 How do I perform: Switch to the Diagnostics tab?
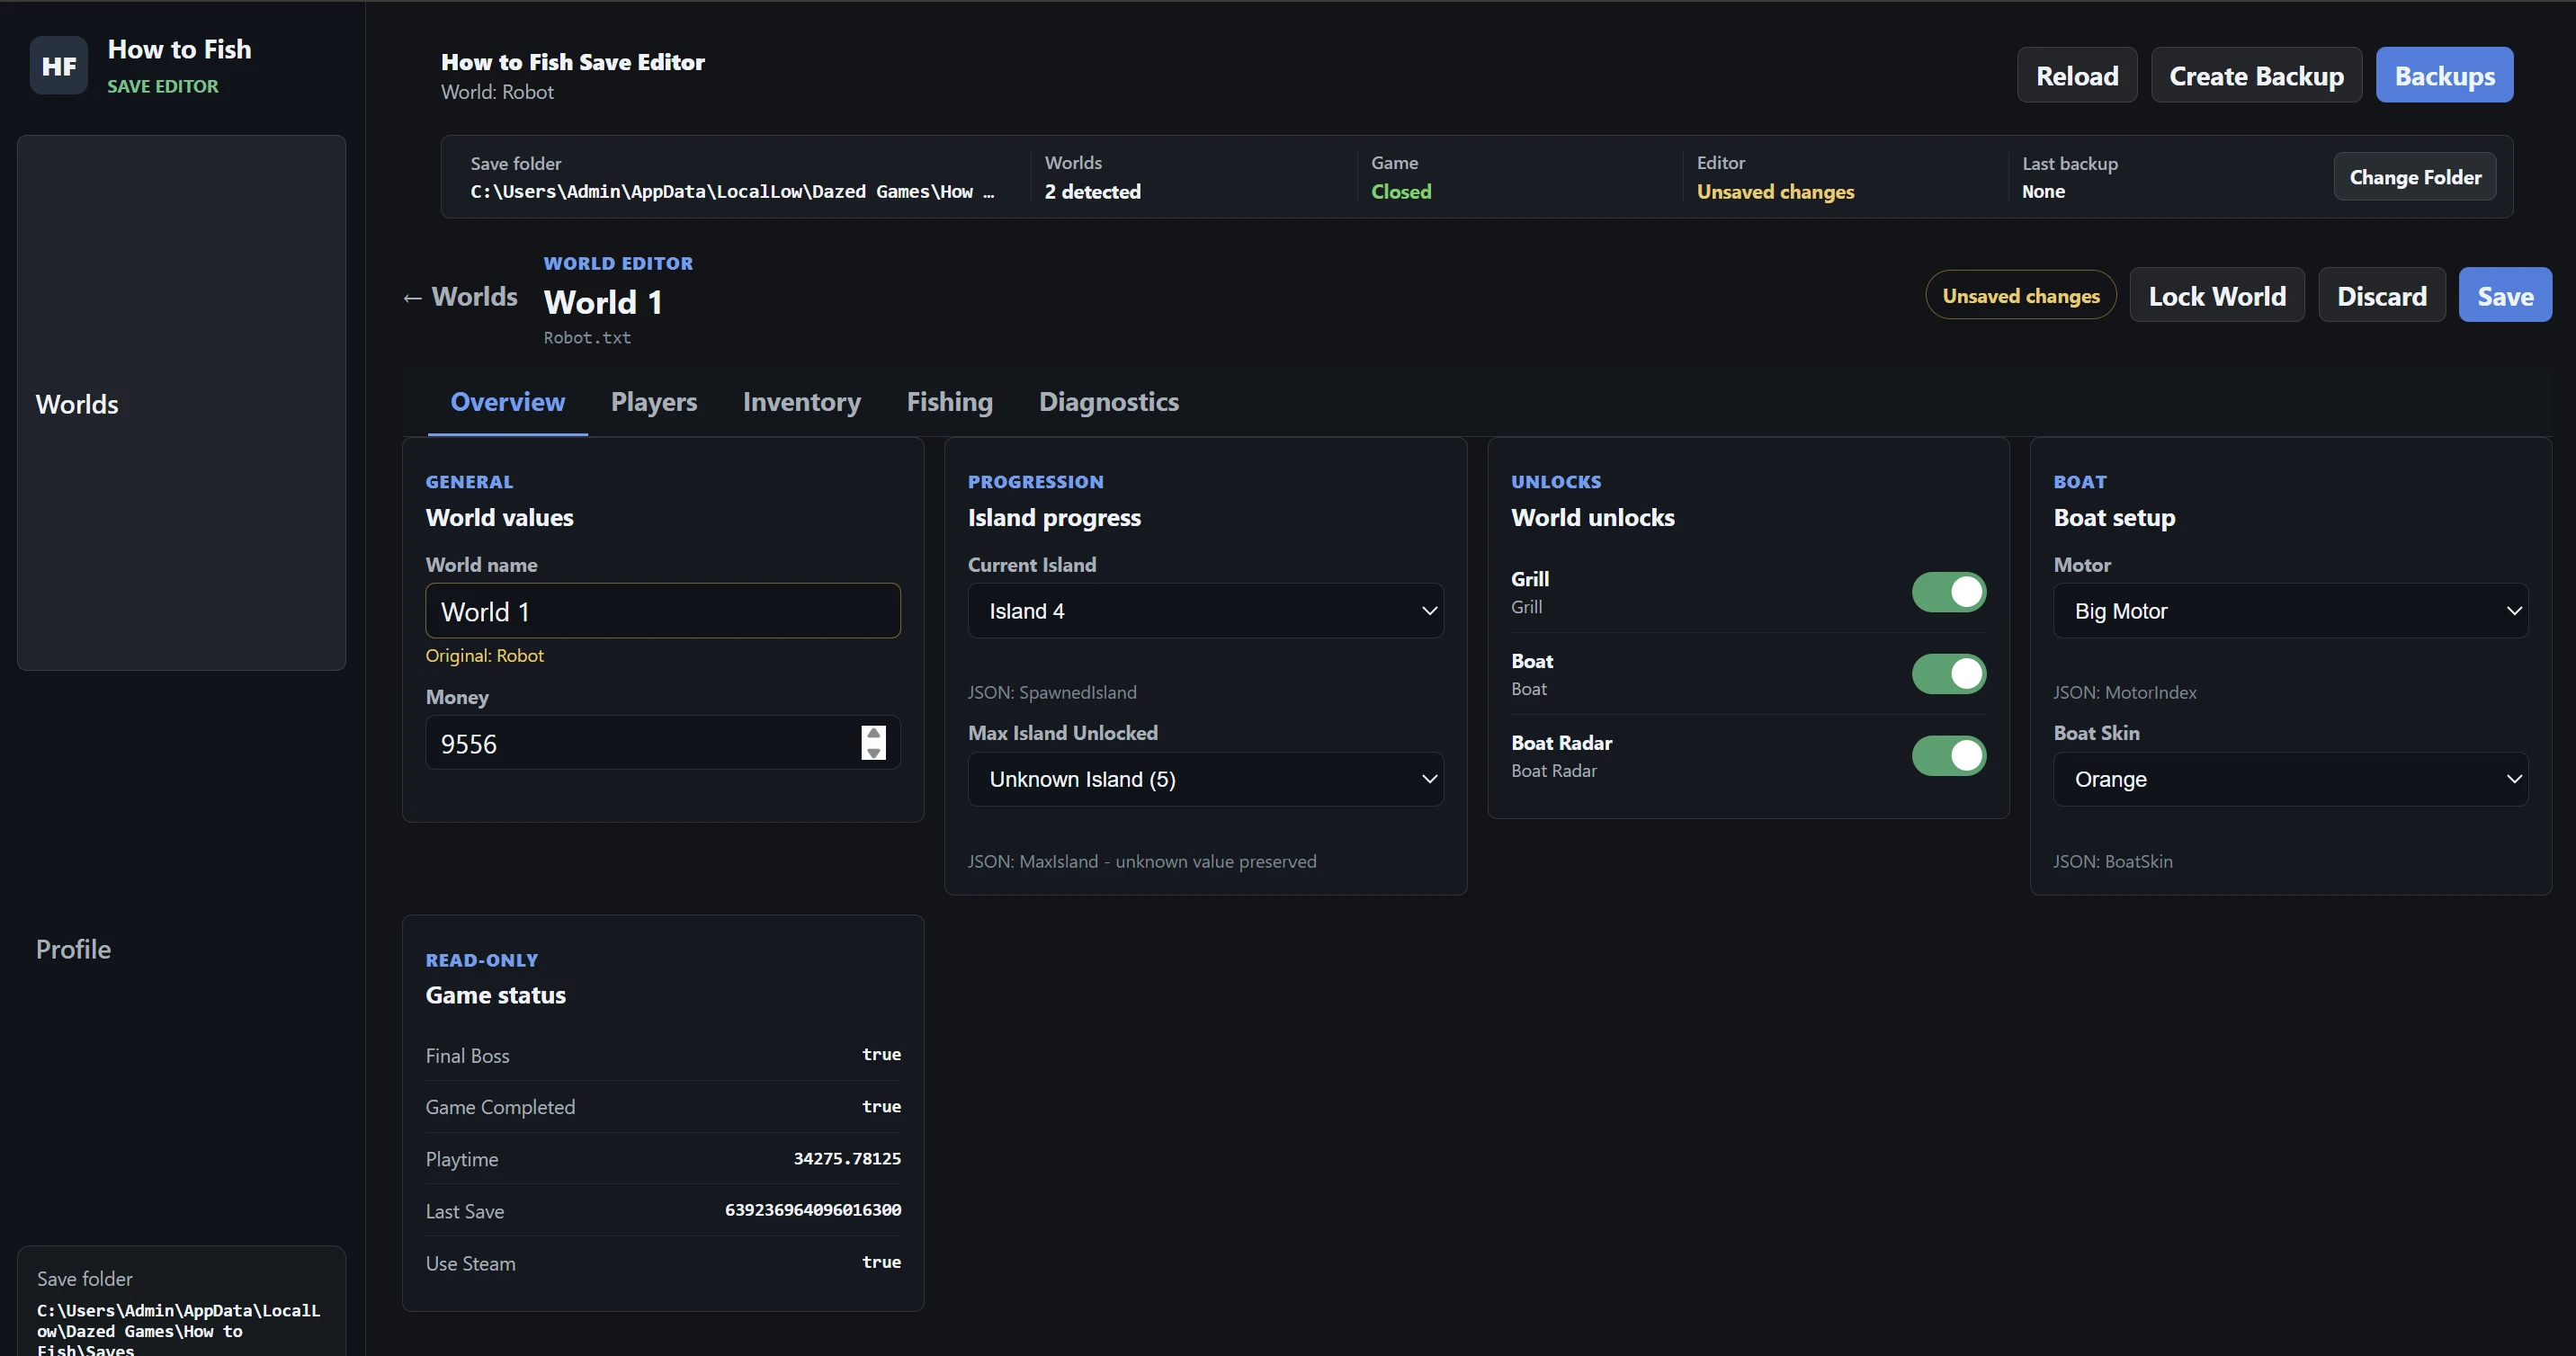click(x=1108, y=402)
